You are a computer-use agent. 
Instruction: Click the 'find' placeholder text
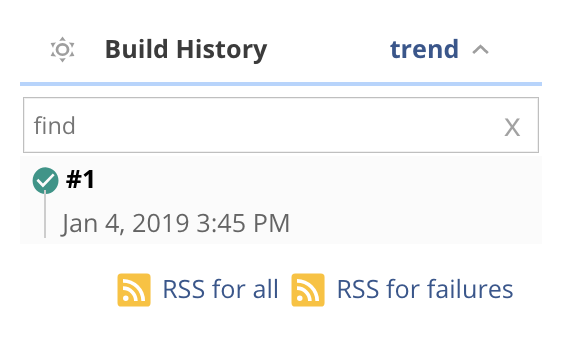pos(55,125)
